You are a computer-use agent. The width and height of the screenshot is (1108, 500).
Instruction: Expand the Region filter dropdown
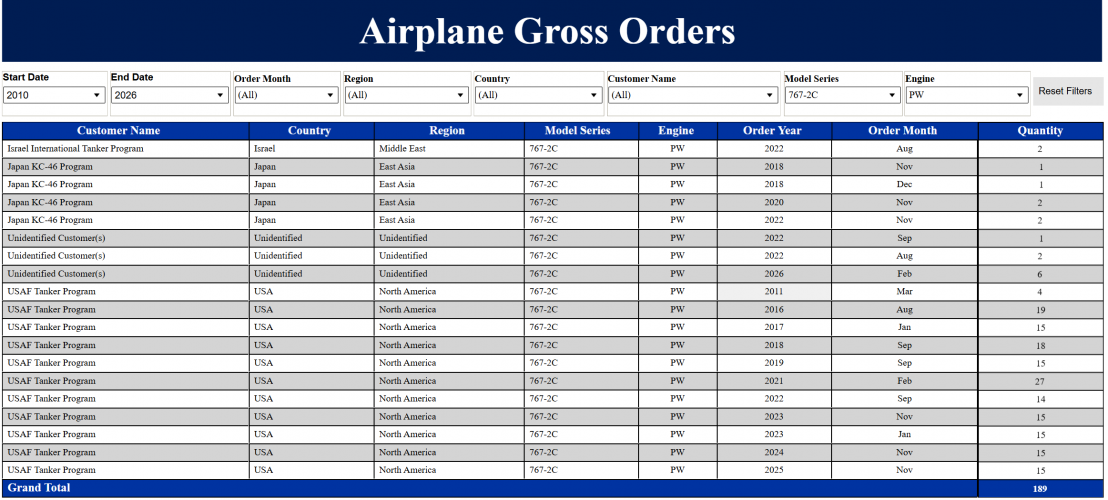(x=406, y=95)
